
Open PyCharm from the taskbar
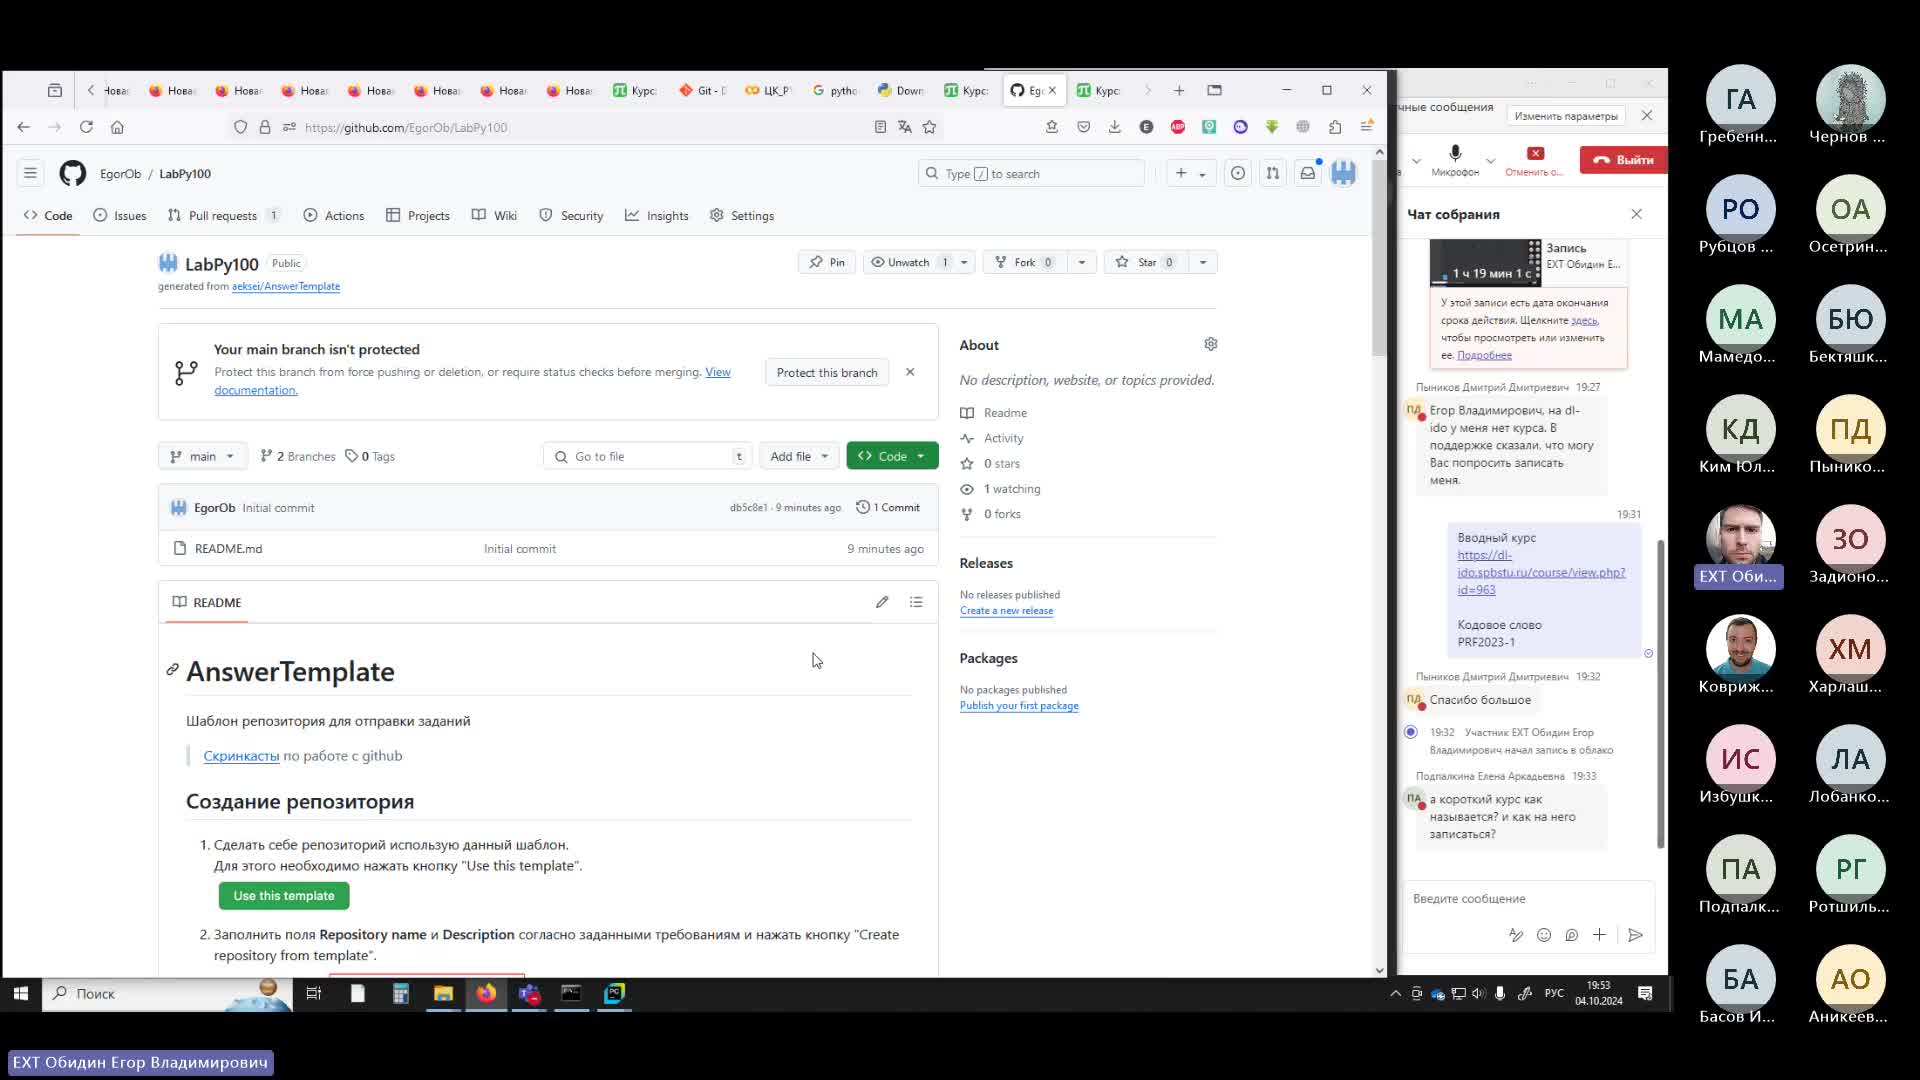pyautogui.click(x=614, y=993)
